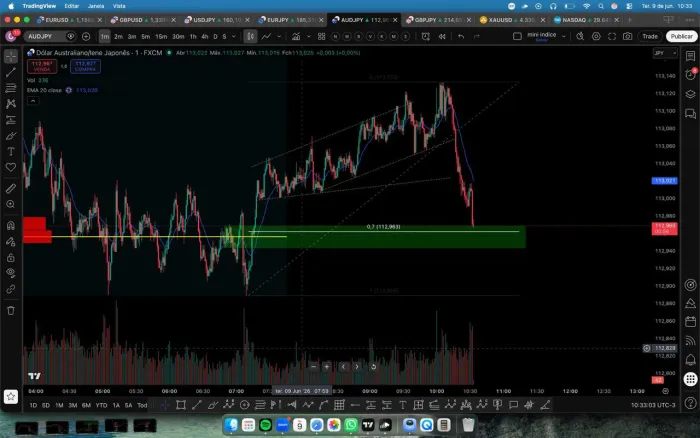Image resolution: width=700 pixels, height=438 pixels.
Task: Expand the chart style dropdown arrow
Action: click(279, 36)
